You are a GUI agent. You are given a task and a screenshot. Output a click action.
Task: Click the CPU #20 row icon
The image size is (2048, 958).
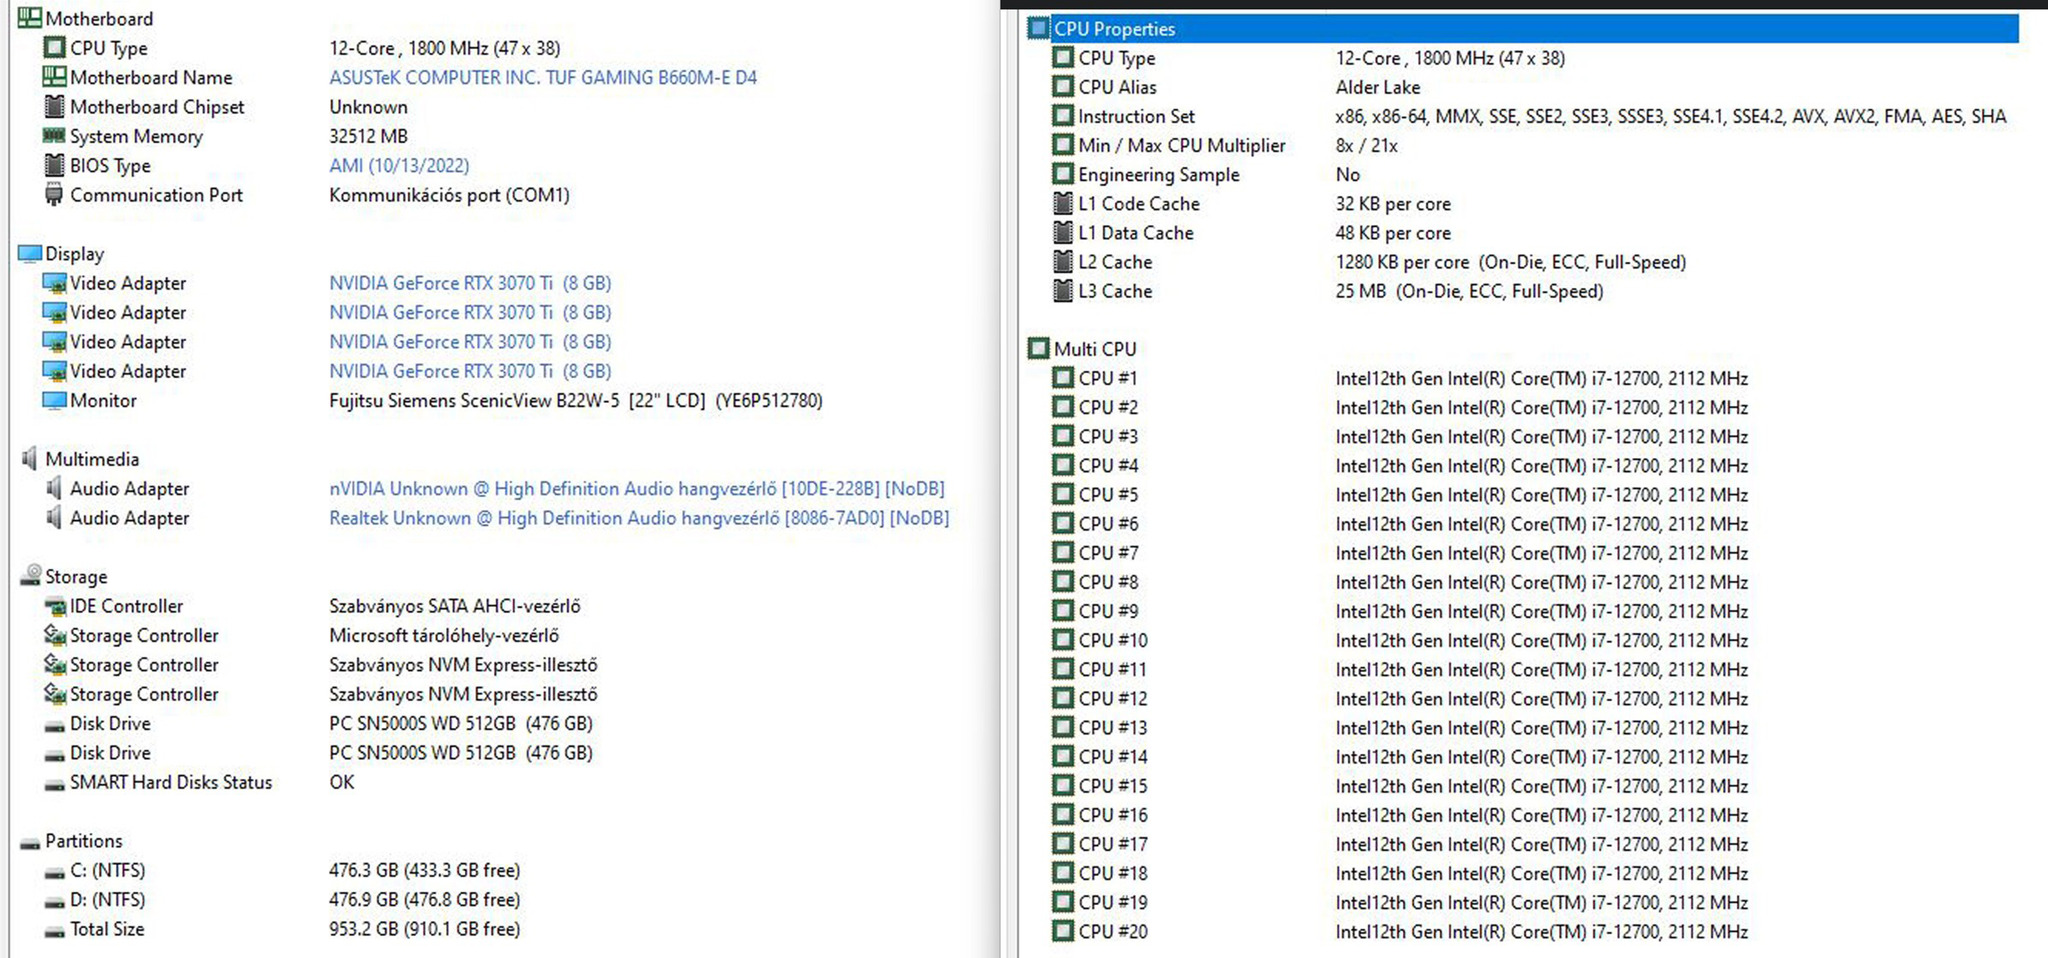pyautogui.click(x=1063, y=931)
